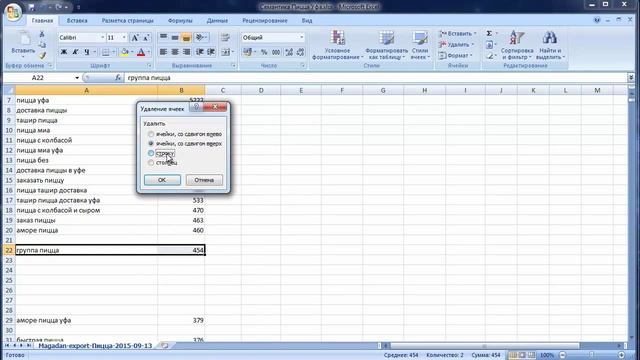Decrease the cell indent
This screenshot has width=640, height=360.
pyautogui.click(x=200, y=52)
